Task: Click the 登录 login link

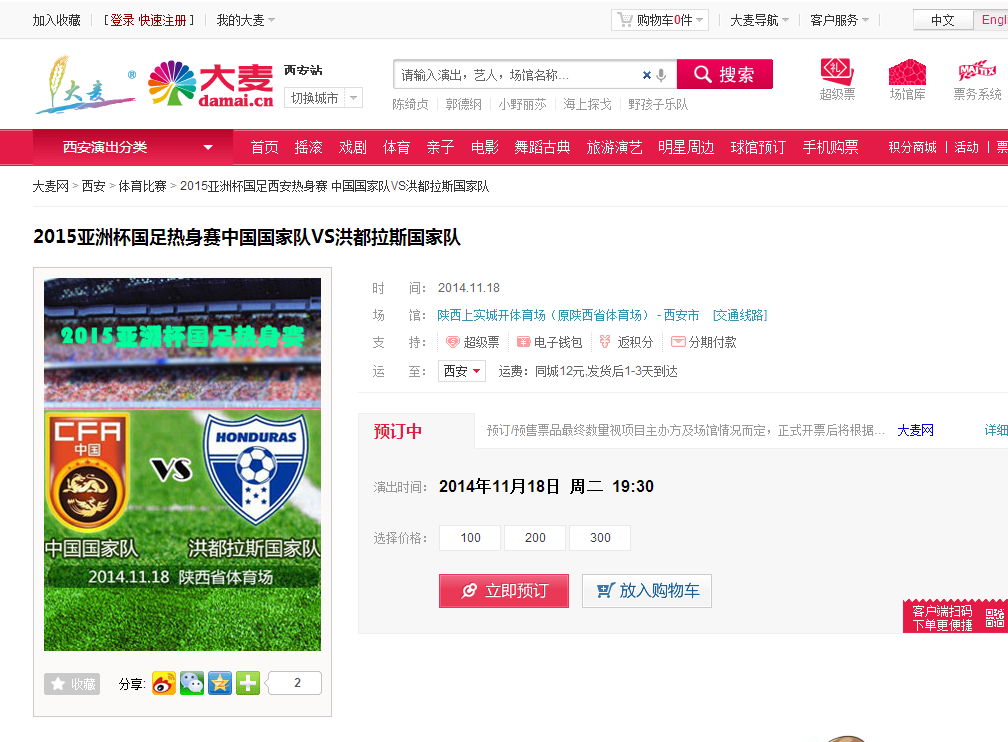Action: point(122,21)
